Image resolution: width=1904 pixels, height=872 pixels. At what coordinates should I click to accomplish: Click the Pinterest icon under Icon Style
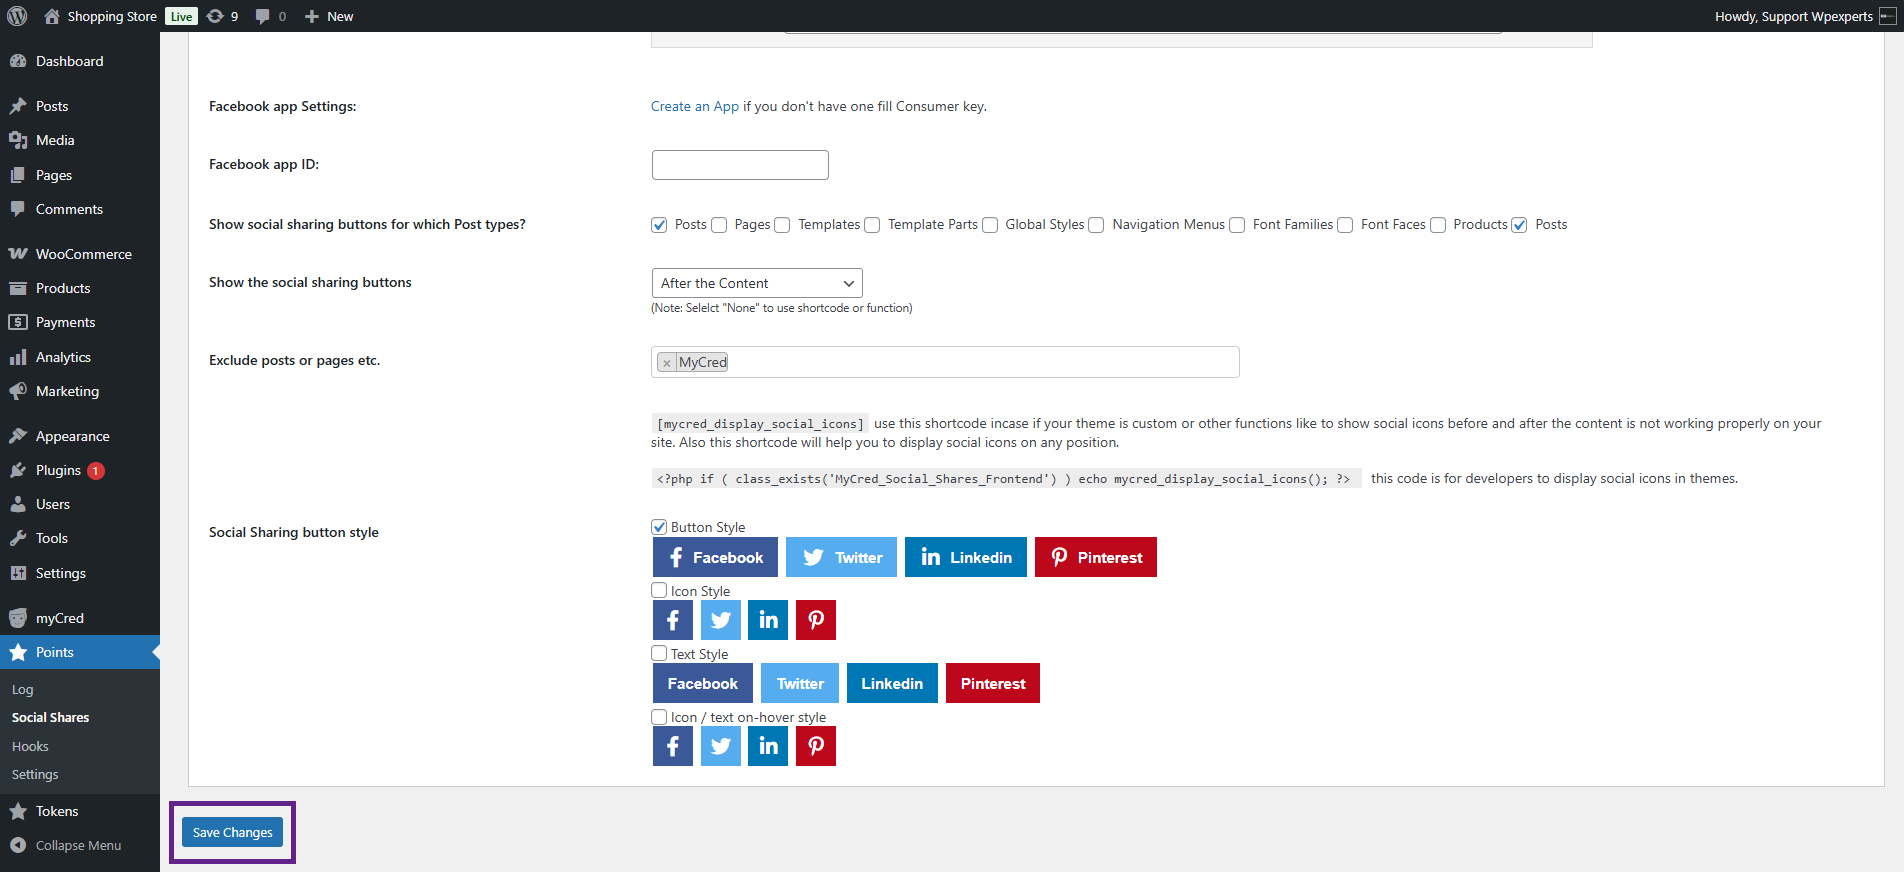click(x=815, y=620)
